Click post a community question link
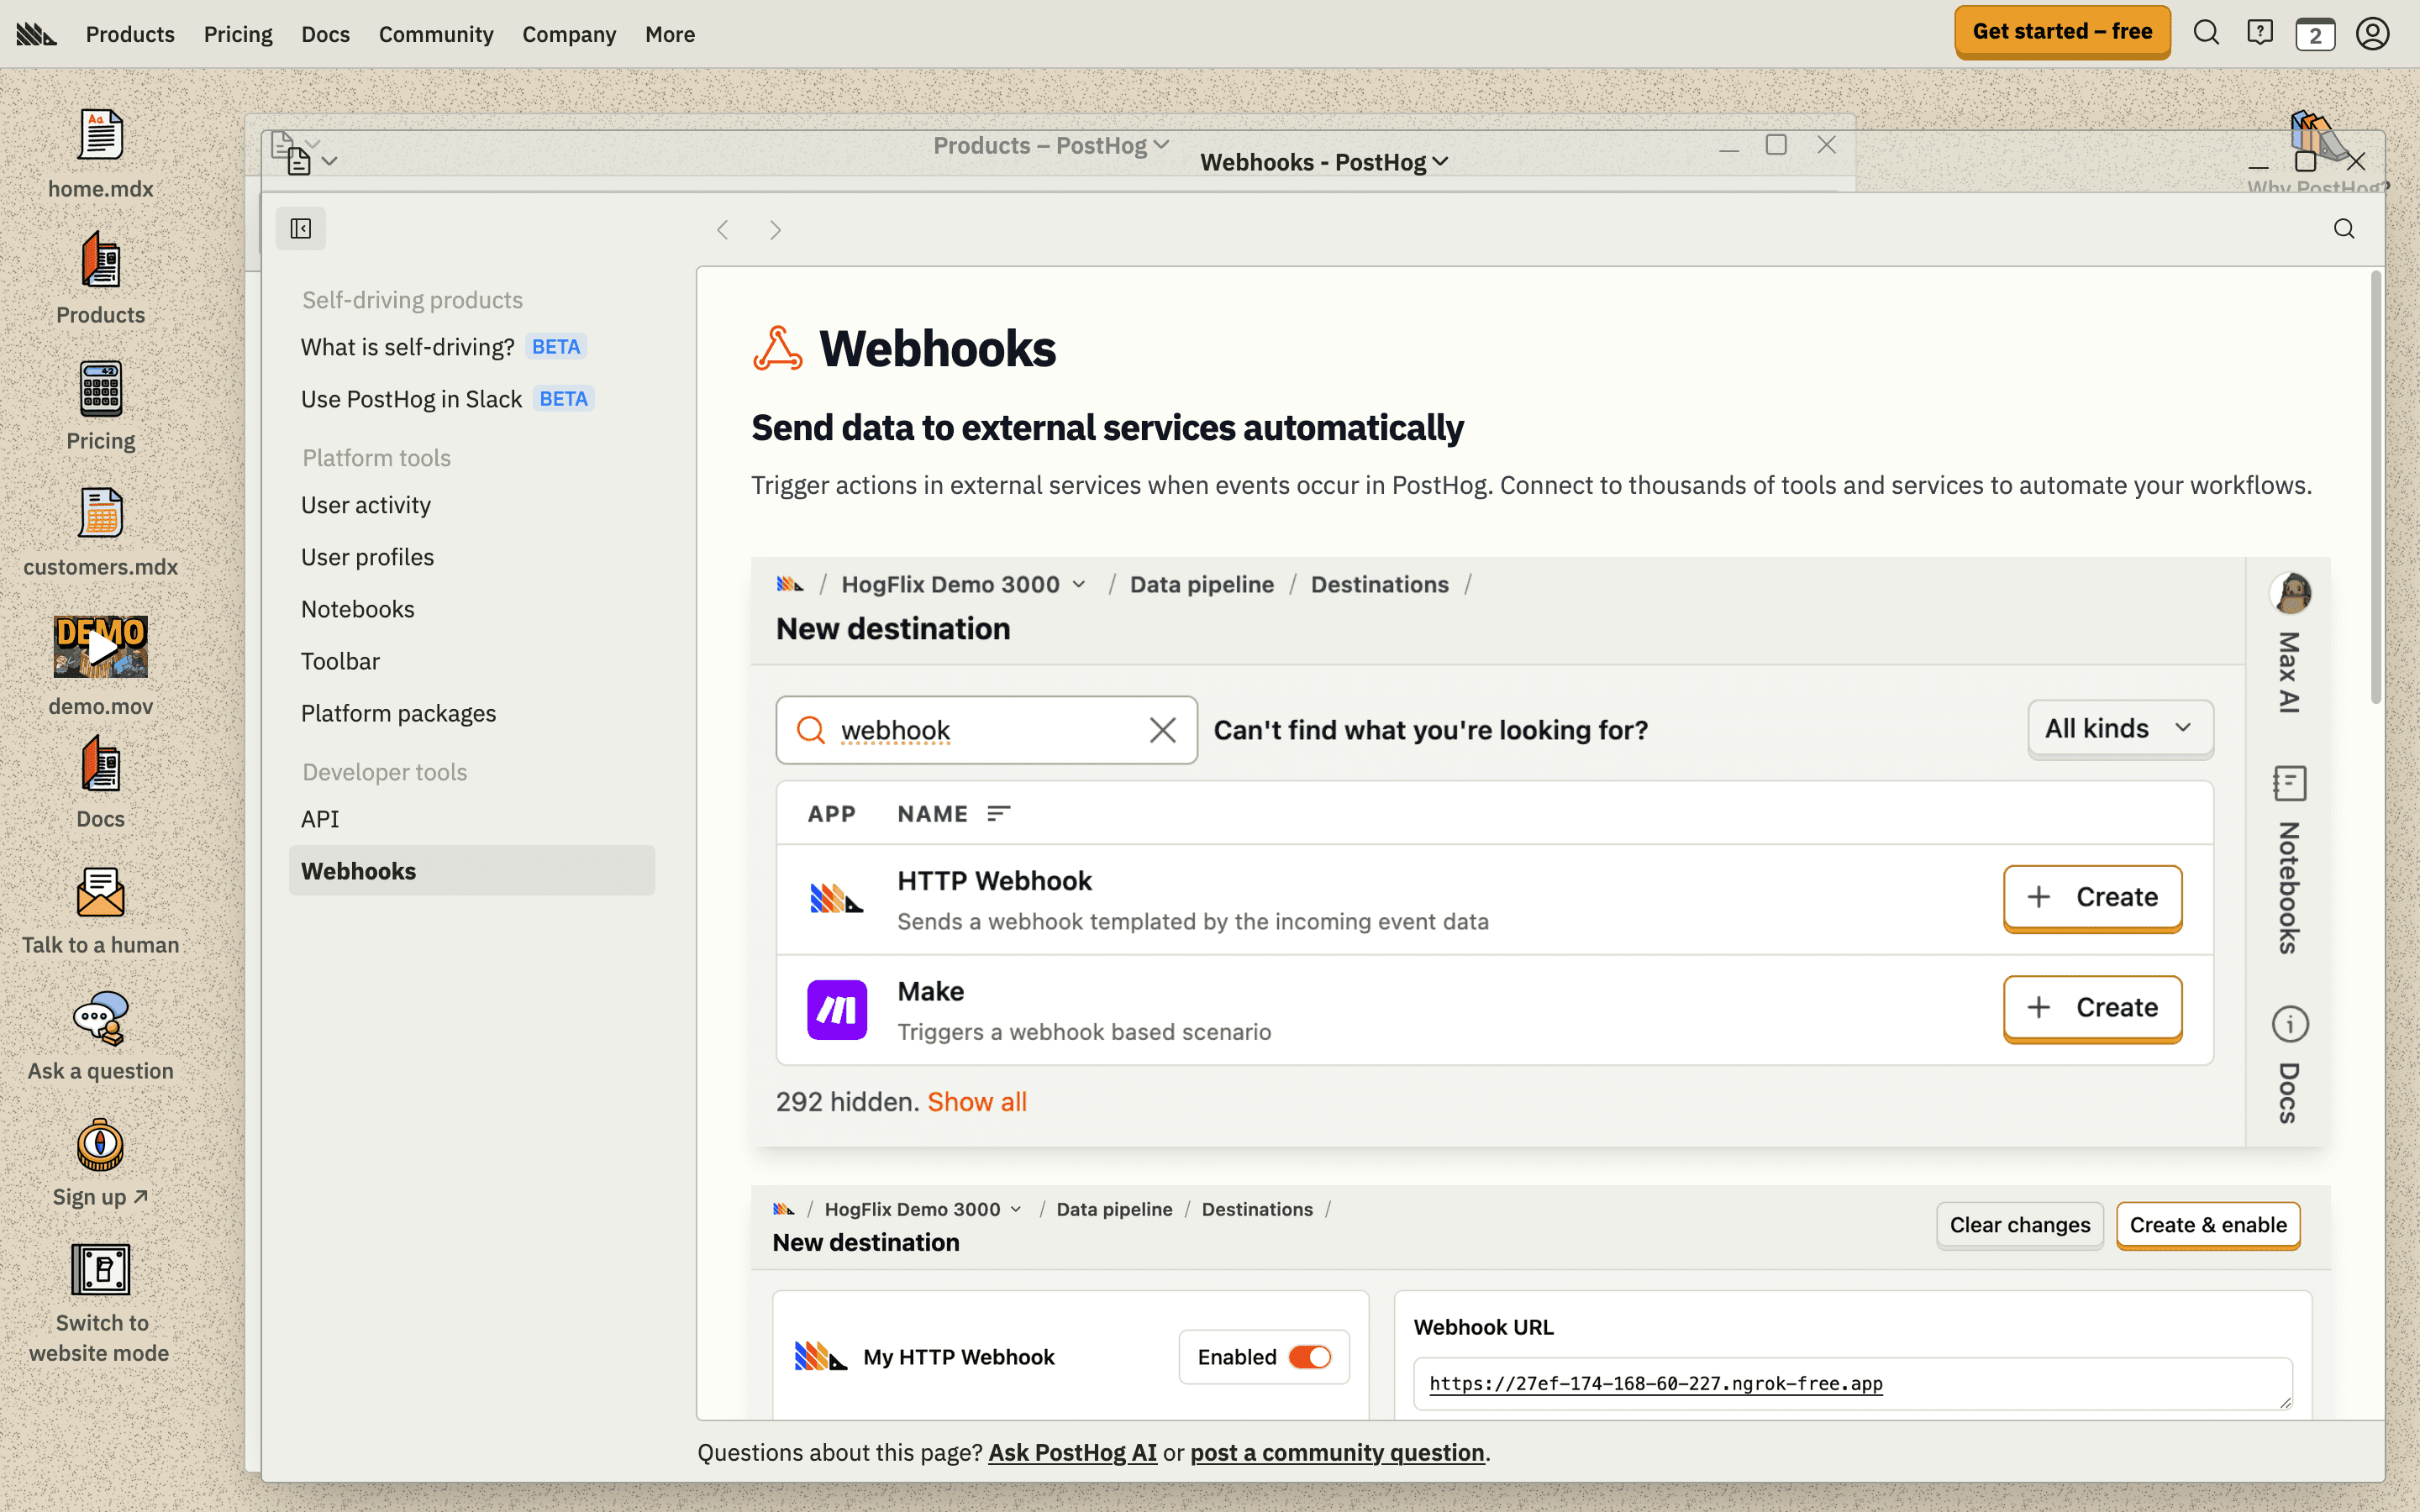Screen dimensions: 2420x1512 1337,1452
